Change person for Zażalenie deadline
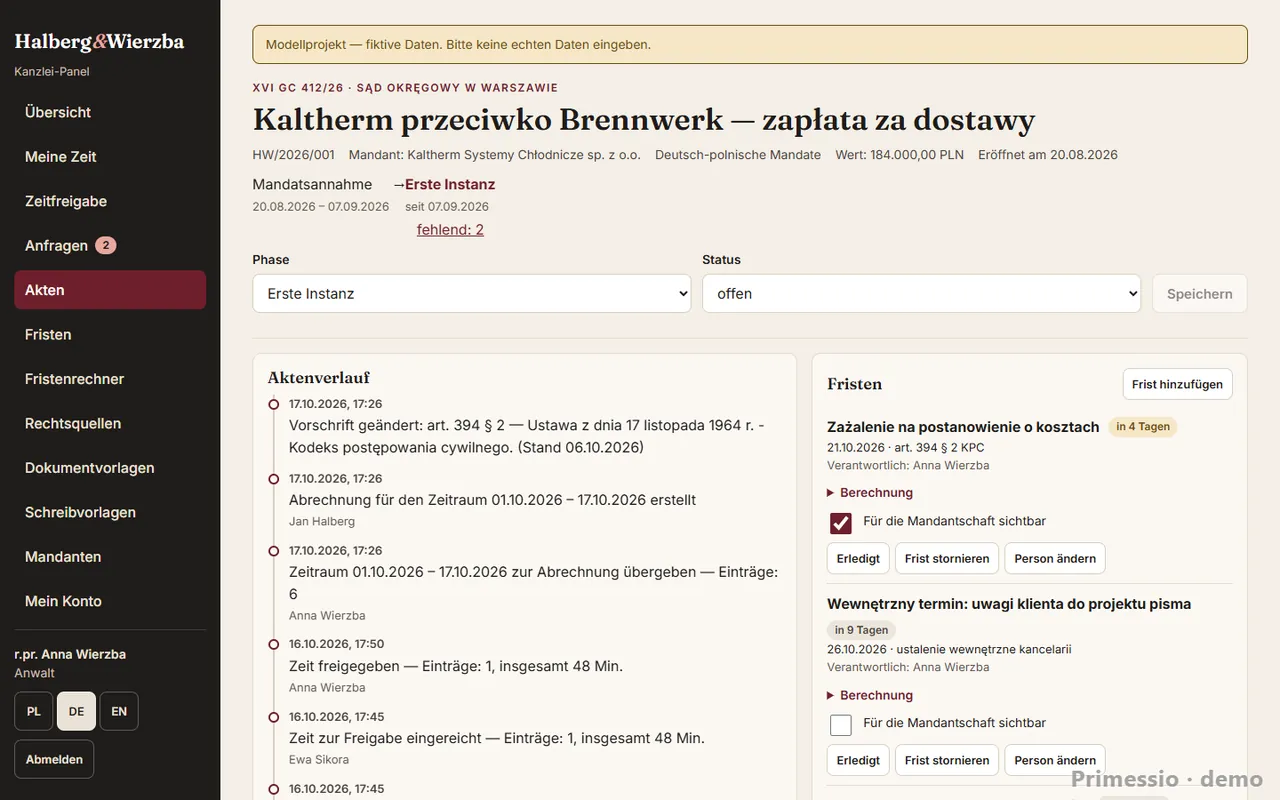This screenshot has height=800, width=1280. [1055, 559]
